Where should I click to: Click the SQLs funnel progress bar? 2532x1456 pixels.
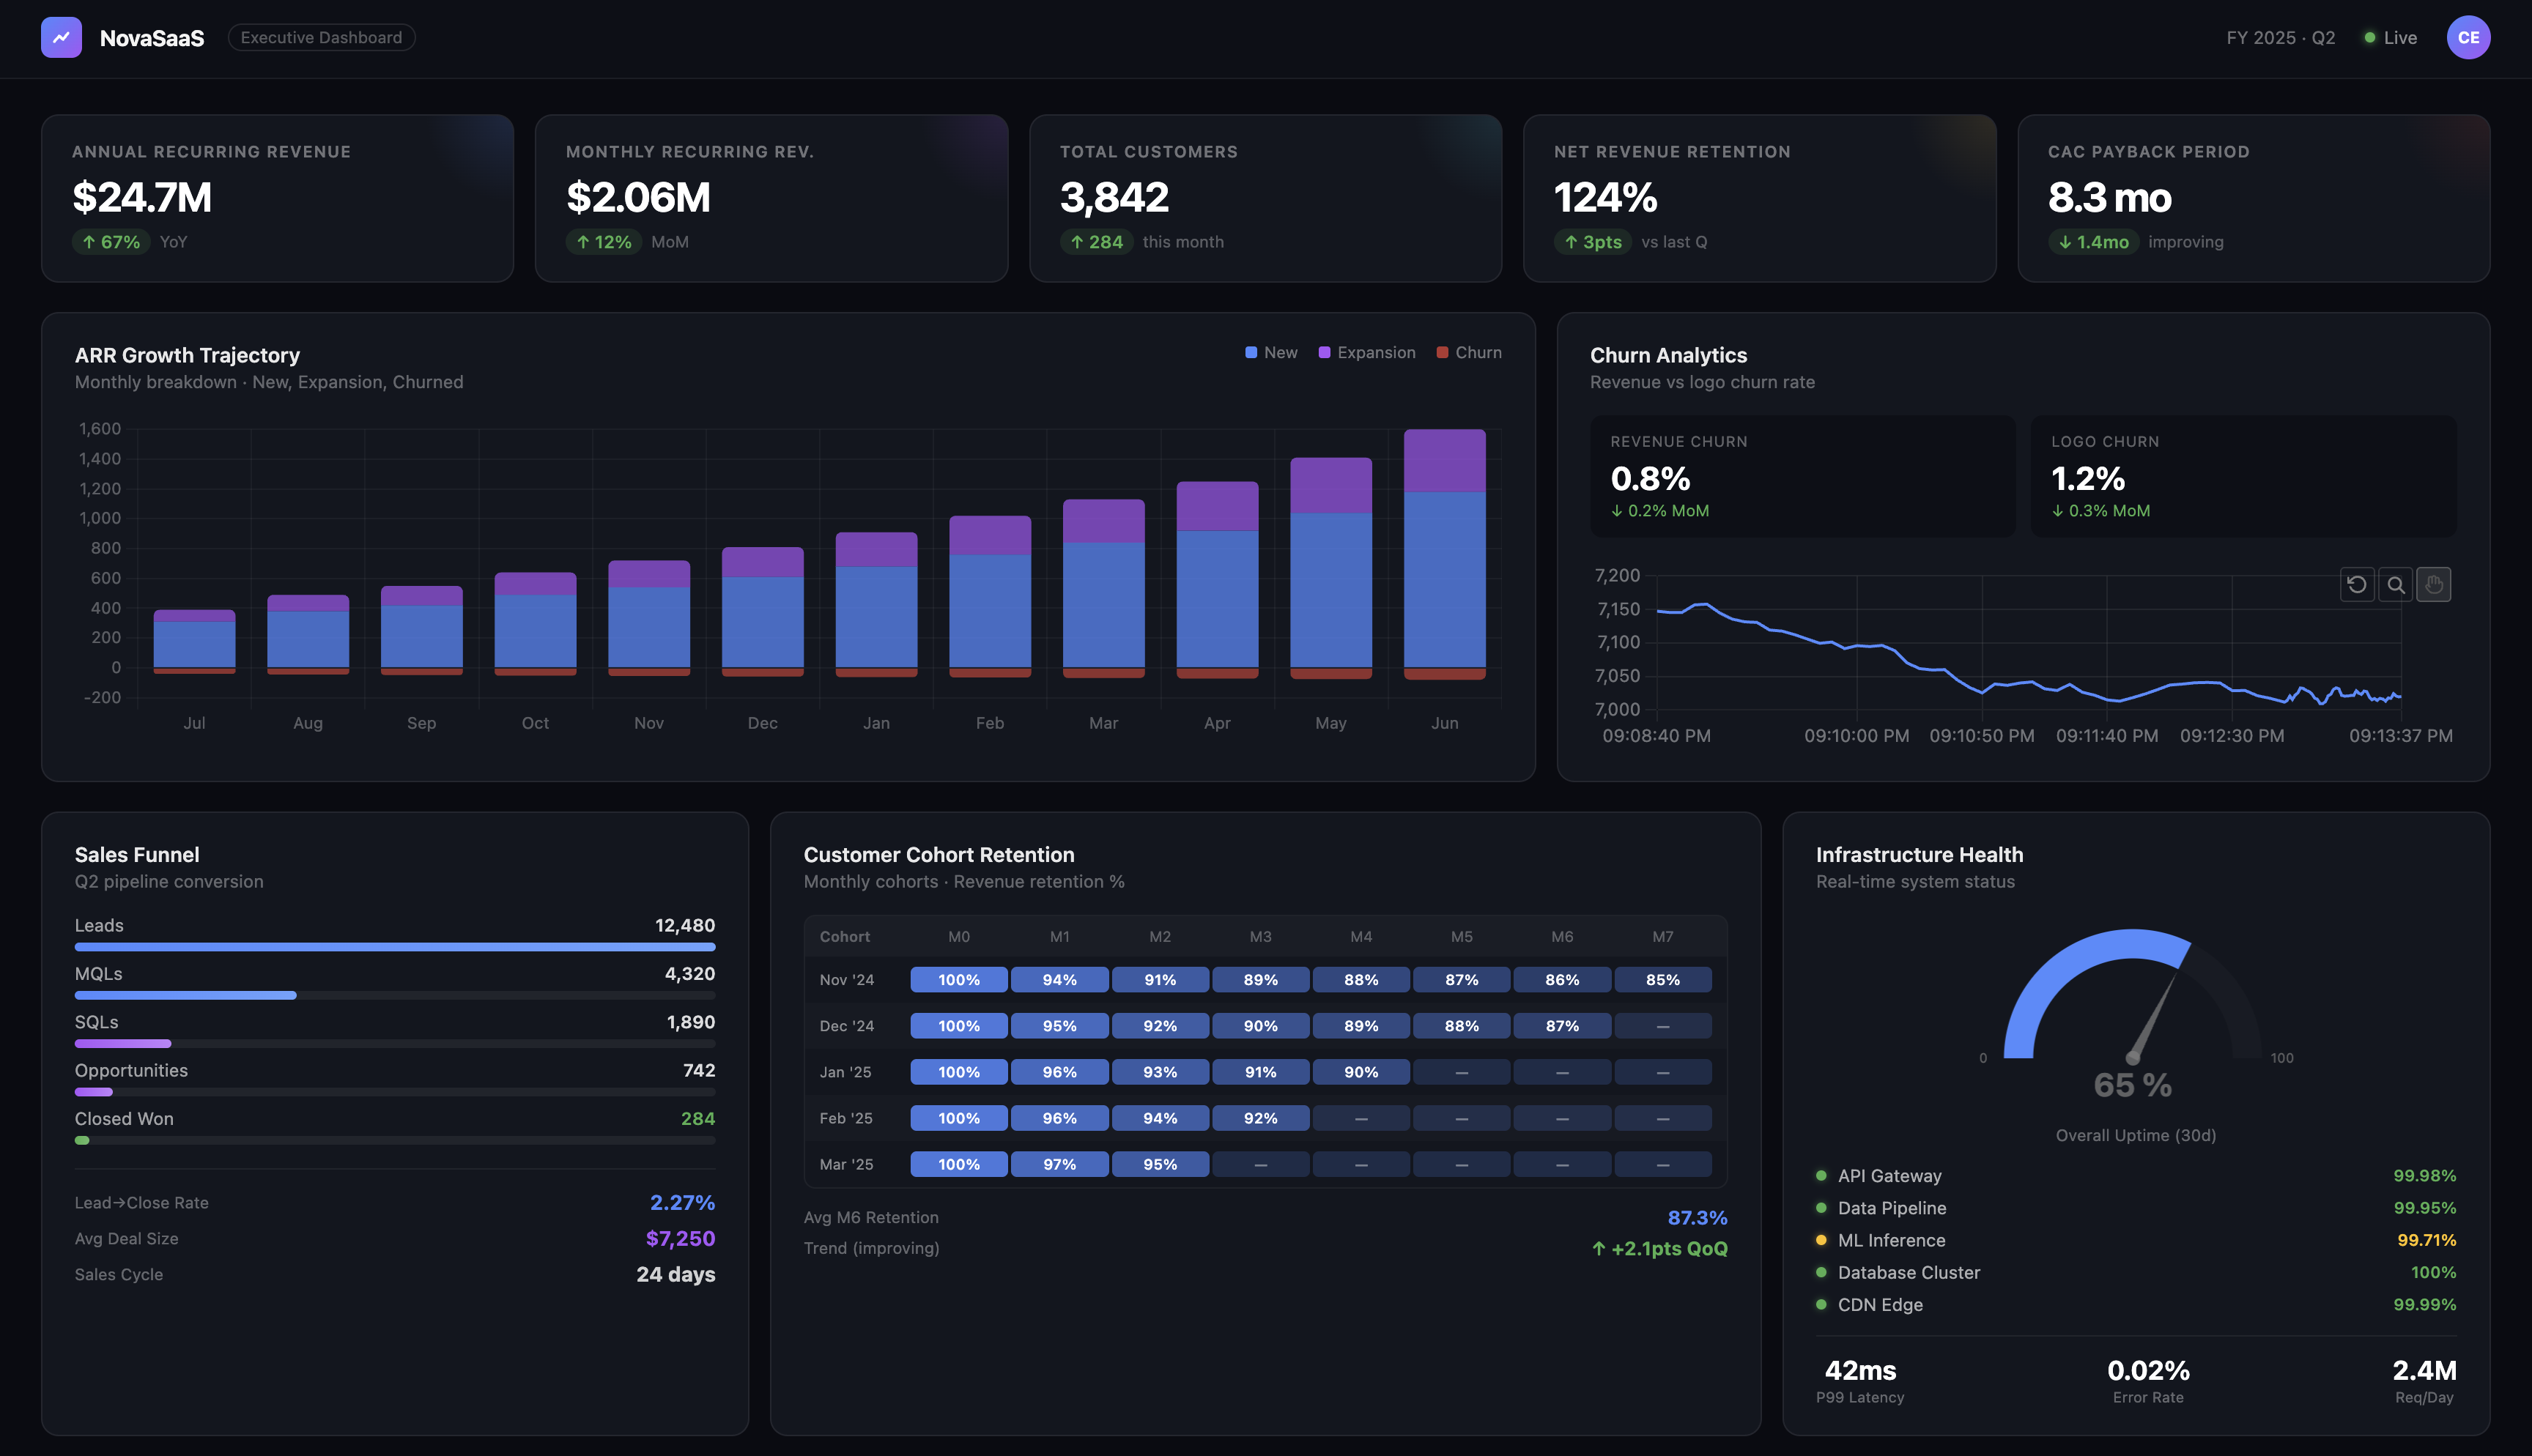click(395, 1043)
